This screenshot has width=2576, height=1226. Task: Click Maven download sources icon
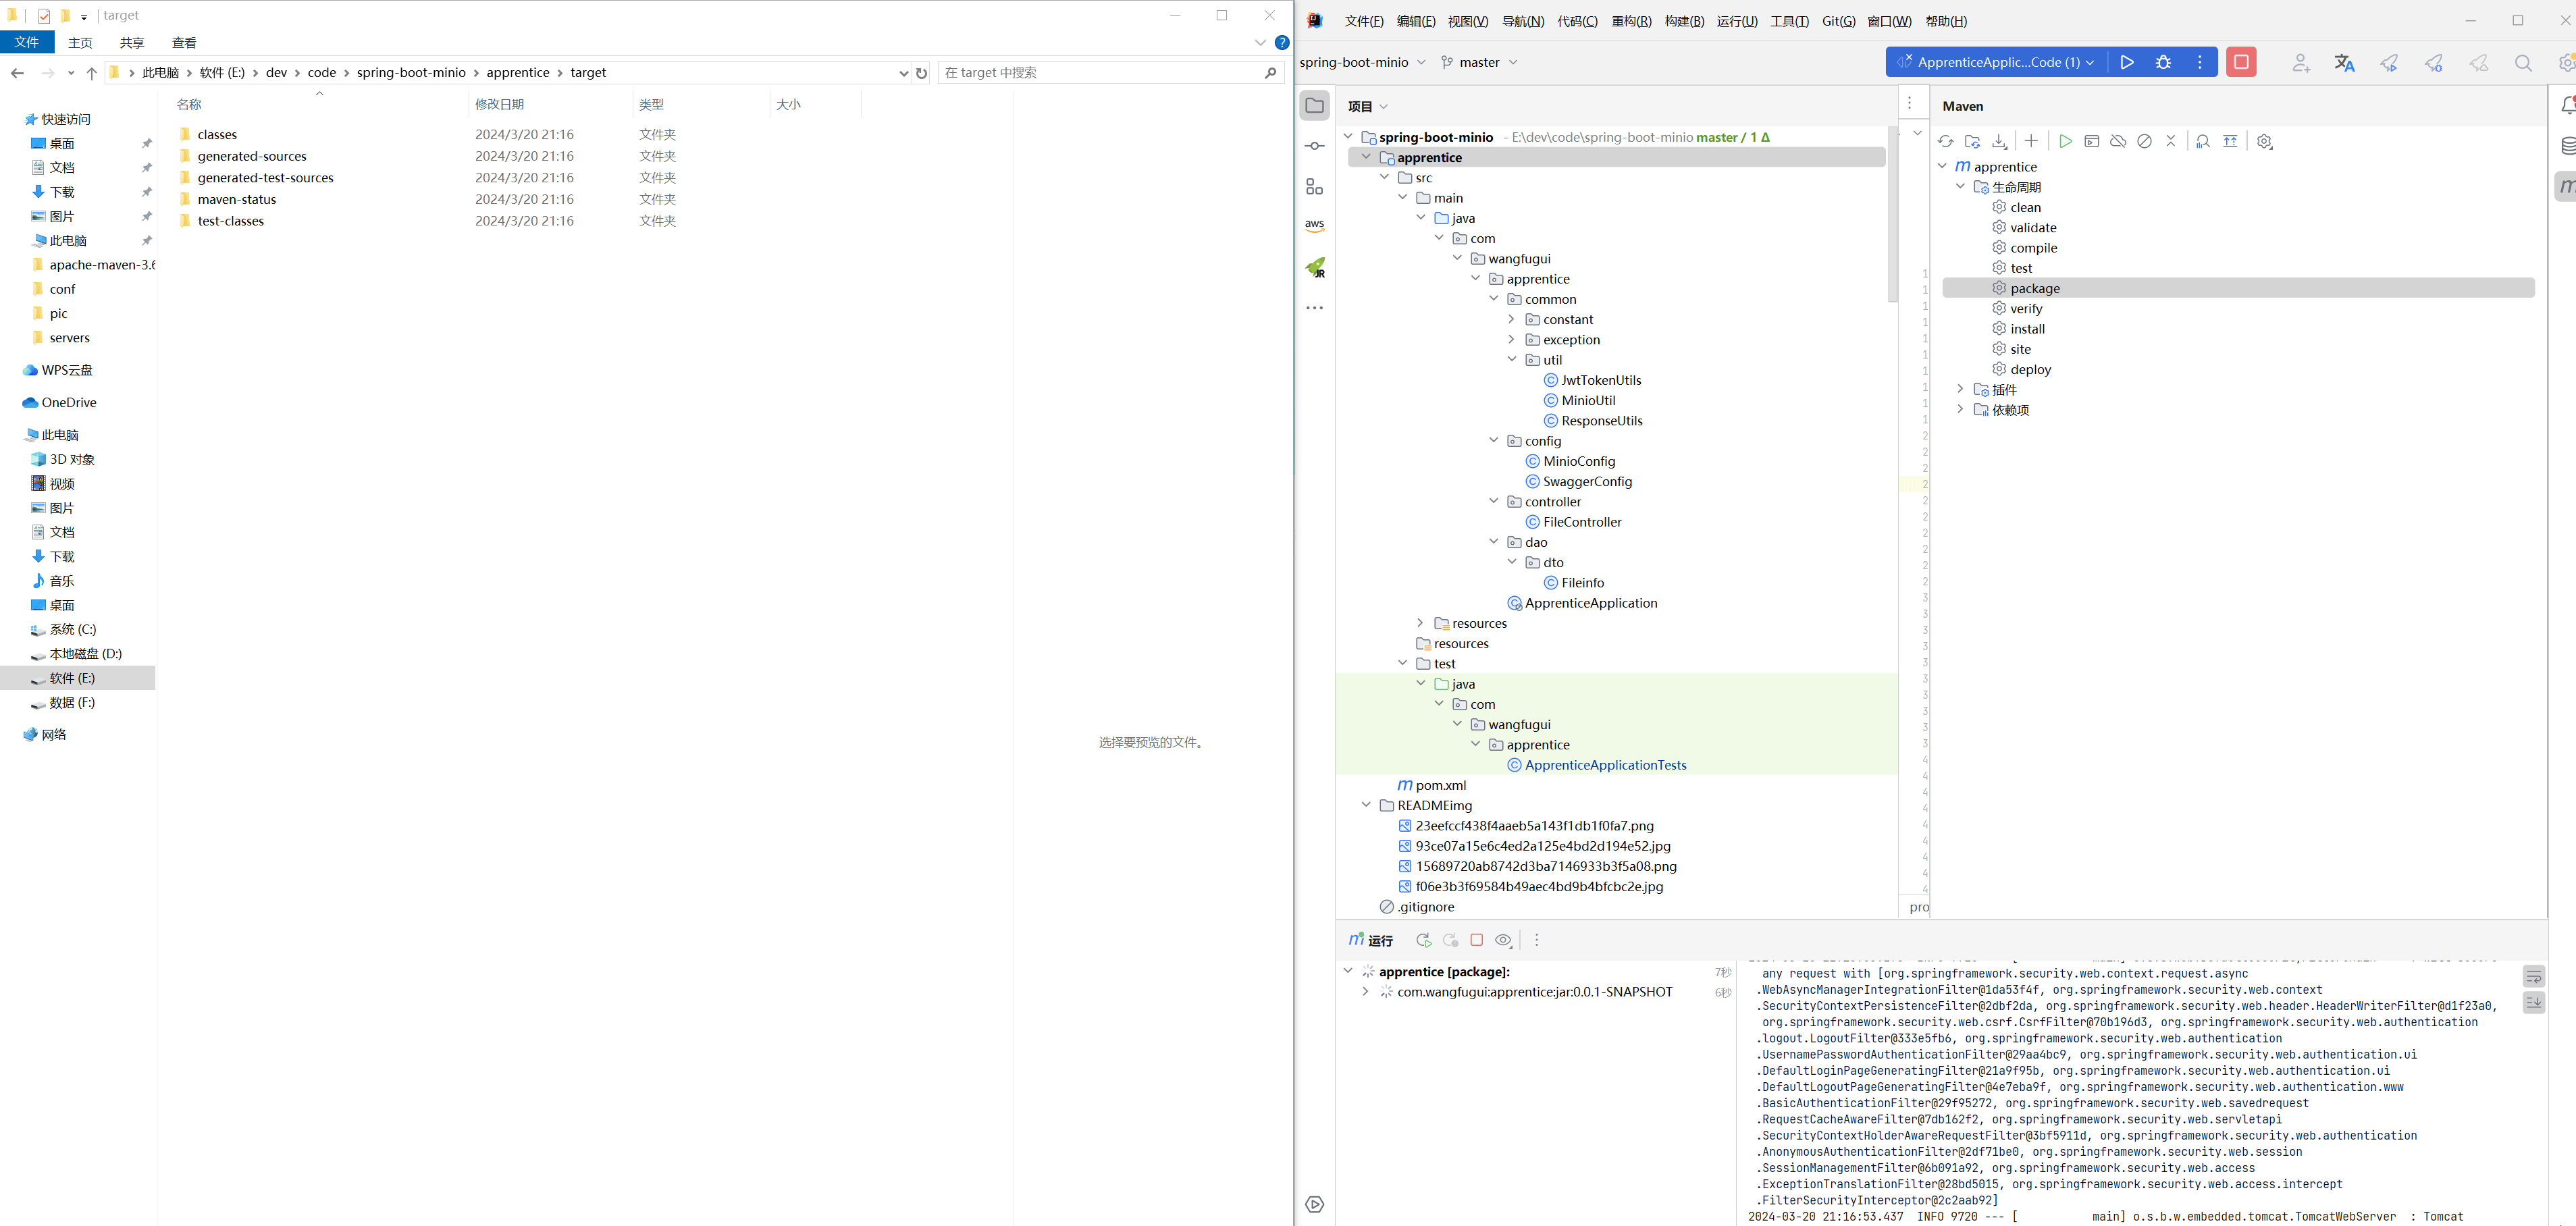[x=1999, y=142]
